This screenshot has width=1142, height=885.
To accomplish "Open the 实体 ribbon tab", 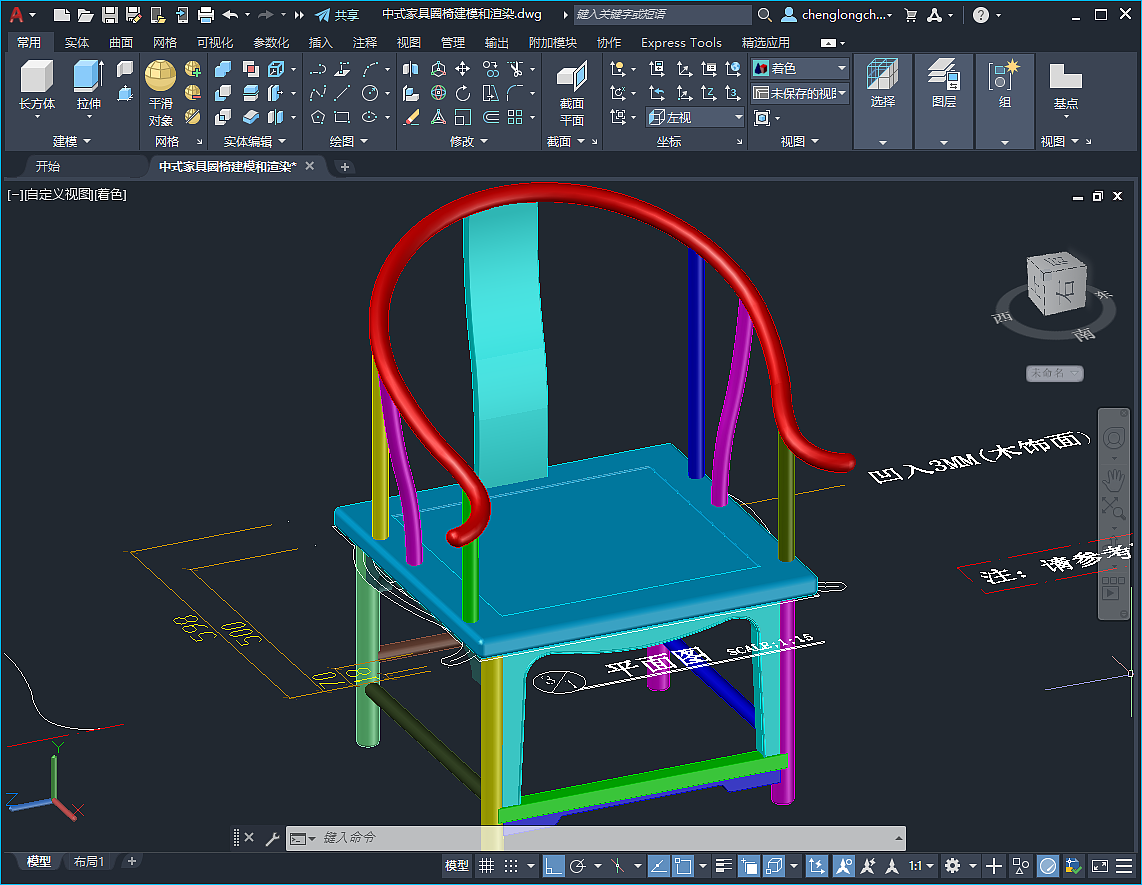I will (x=76, y=42).
